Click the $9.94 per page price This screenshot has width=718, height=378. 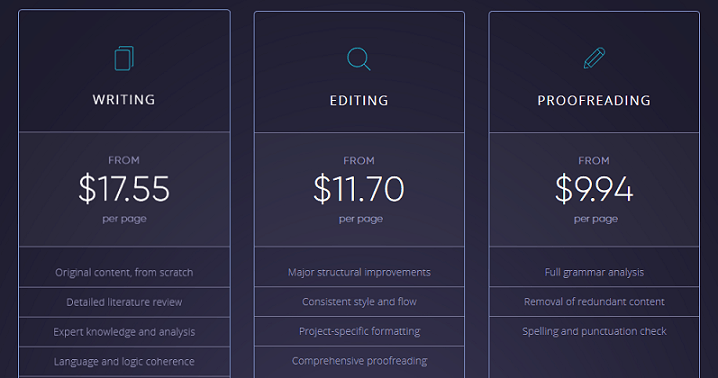(x=594, y=189)
